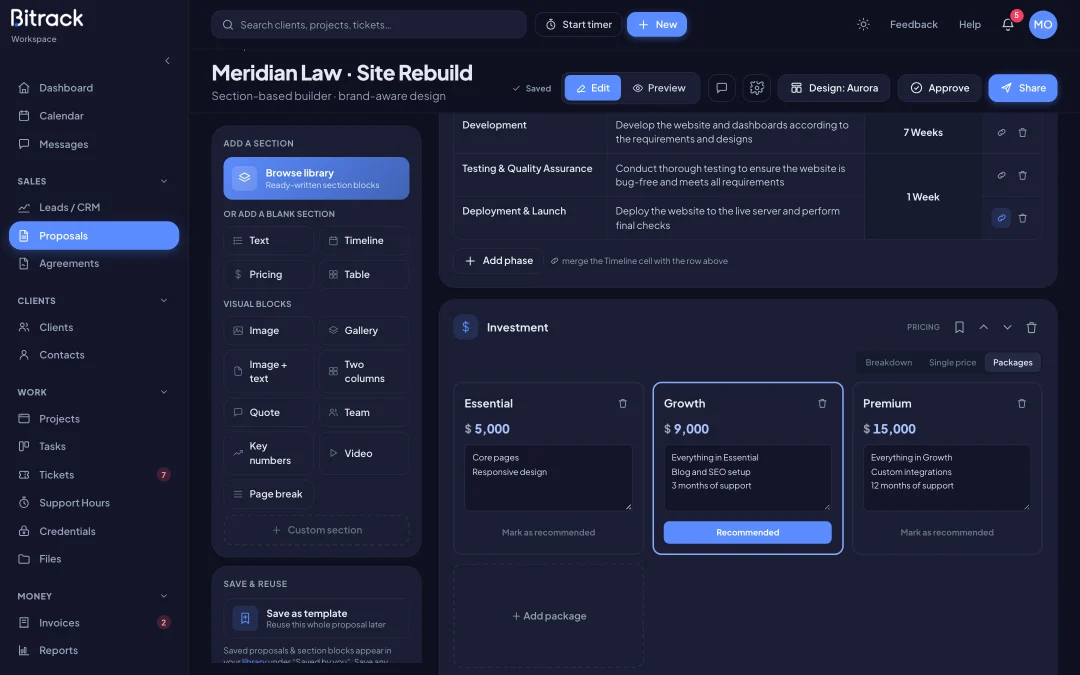The height and width of the screenshot is (675, 1080).
Task: Add a blank Timeline section
Action: point(364,240)
